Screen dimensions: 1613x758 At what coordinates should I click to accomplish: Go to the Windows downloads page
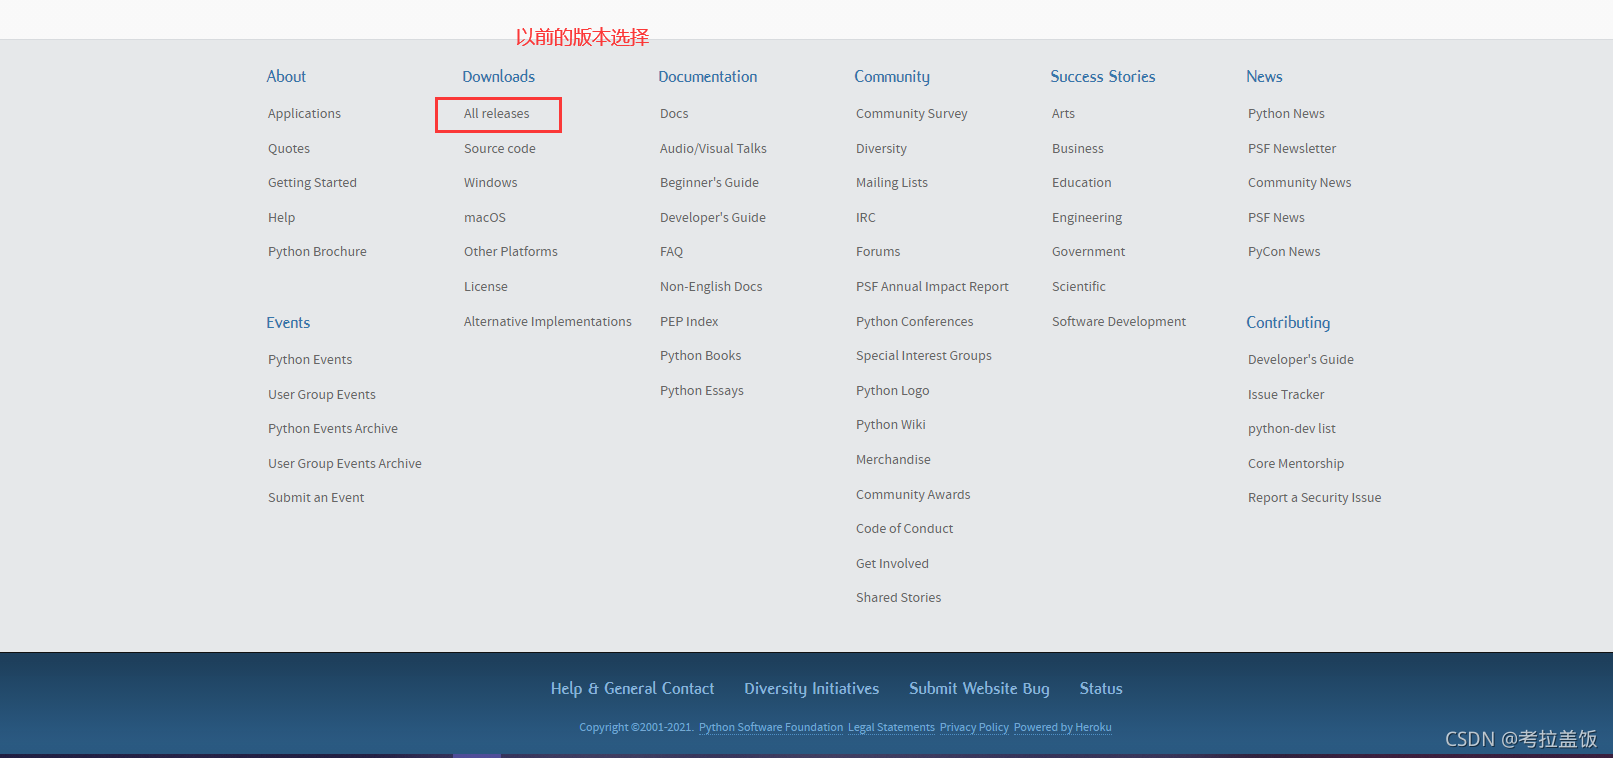[491, 183]
